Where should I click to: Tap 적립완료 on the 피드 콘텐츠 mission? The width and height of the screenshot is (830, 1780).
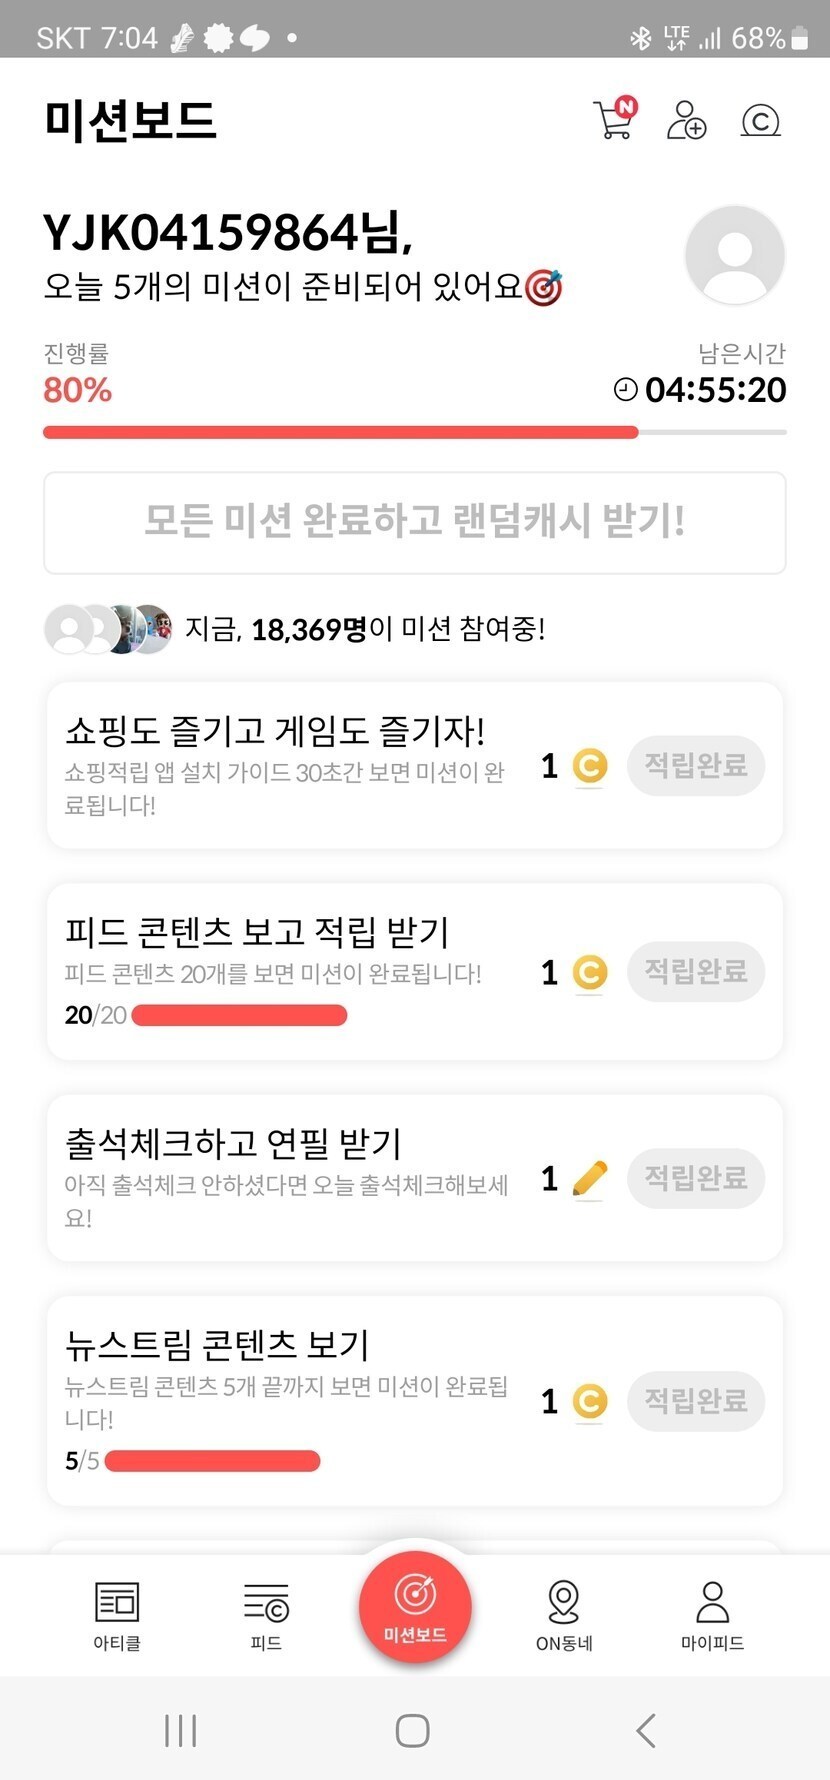point(695,971)
